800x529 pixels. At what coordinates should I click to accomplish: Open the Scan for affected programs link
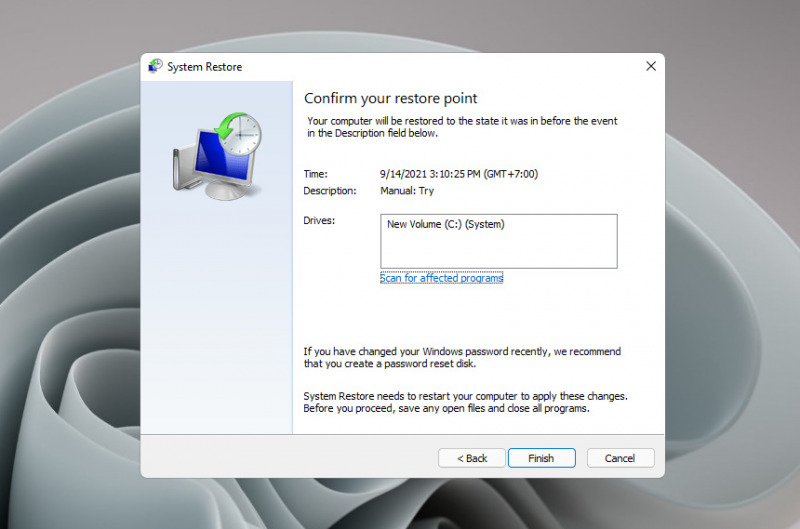point(441,279)
